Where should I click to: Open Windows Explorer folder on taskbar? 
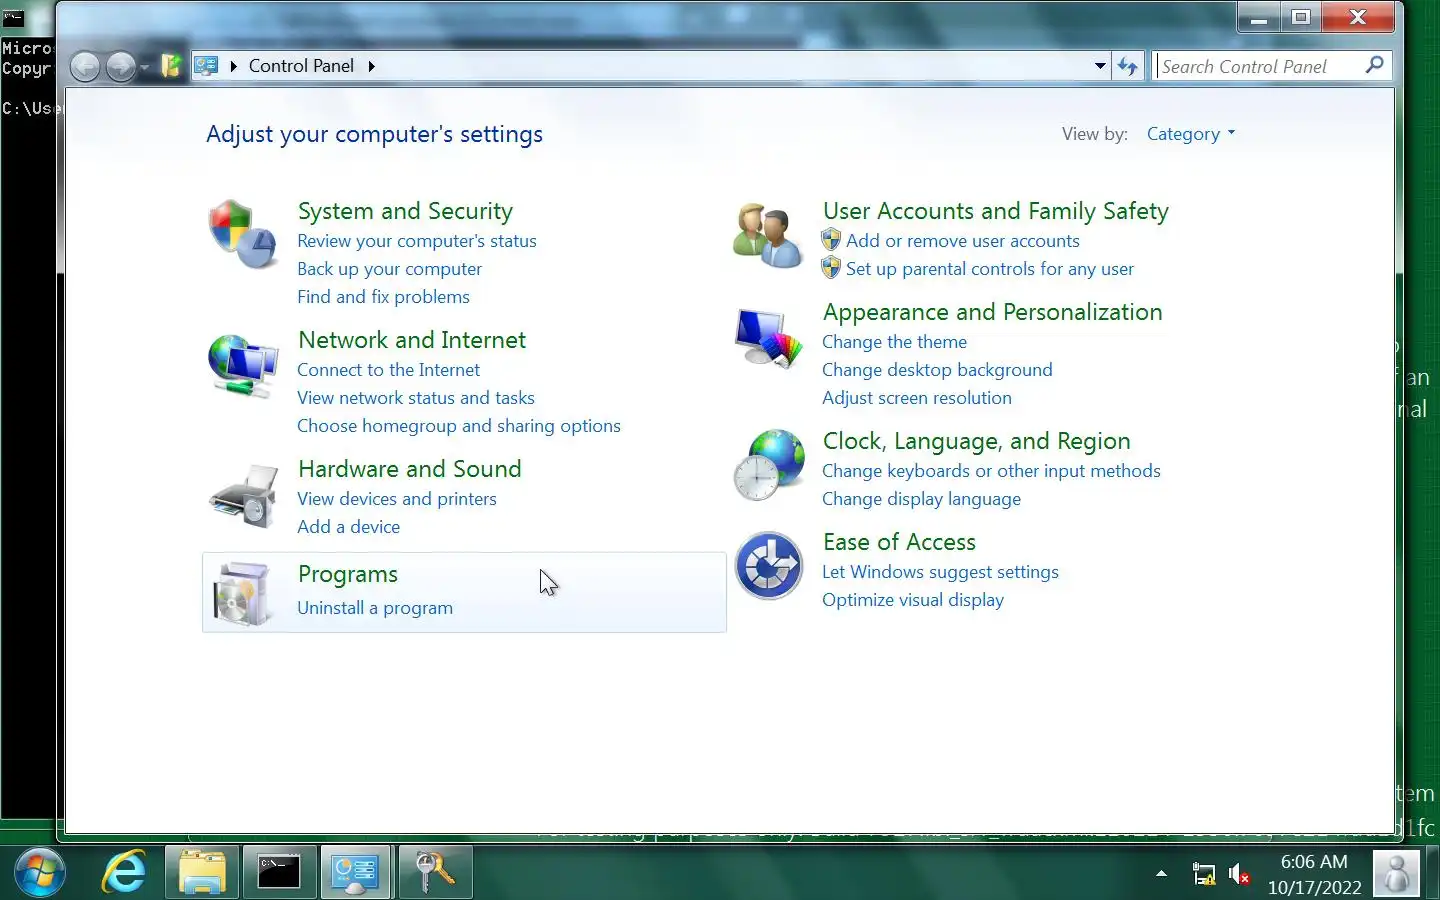pos(202,873)
